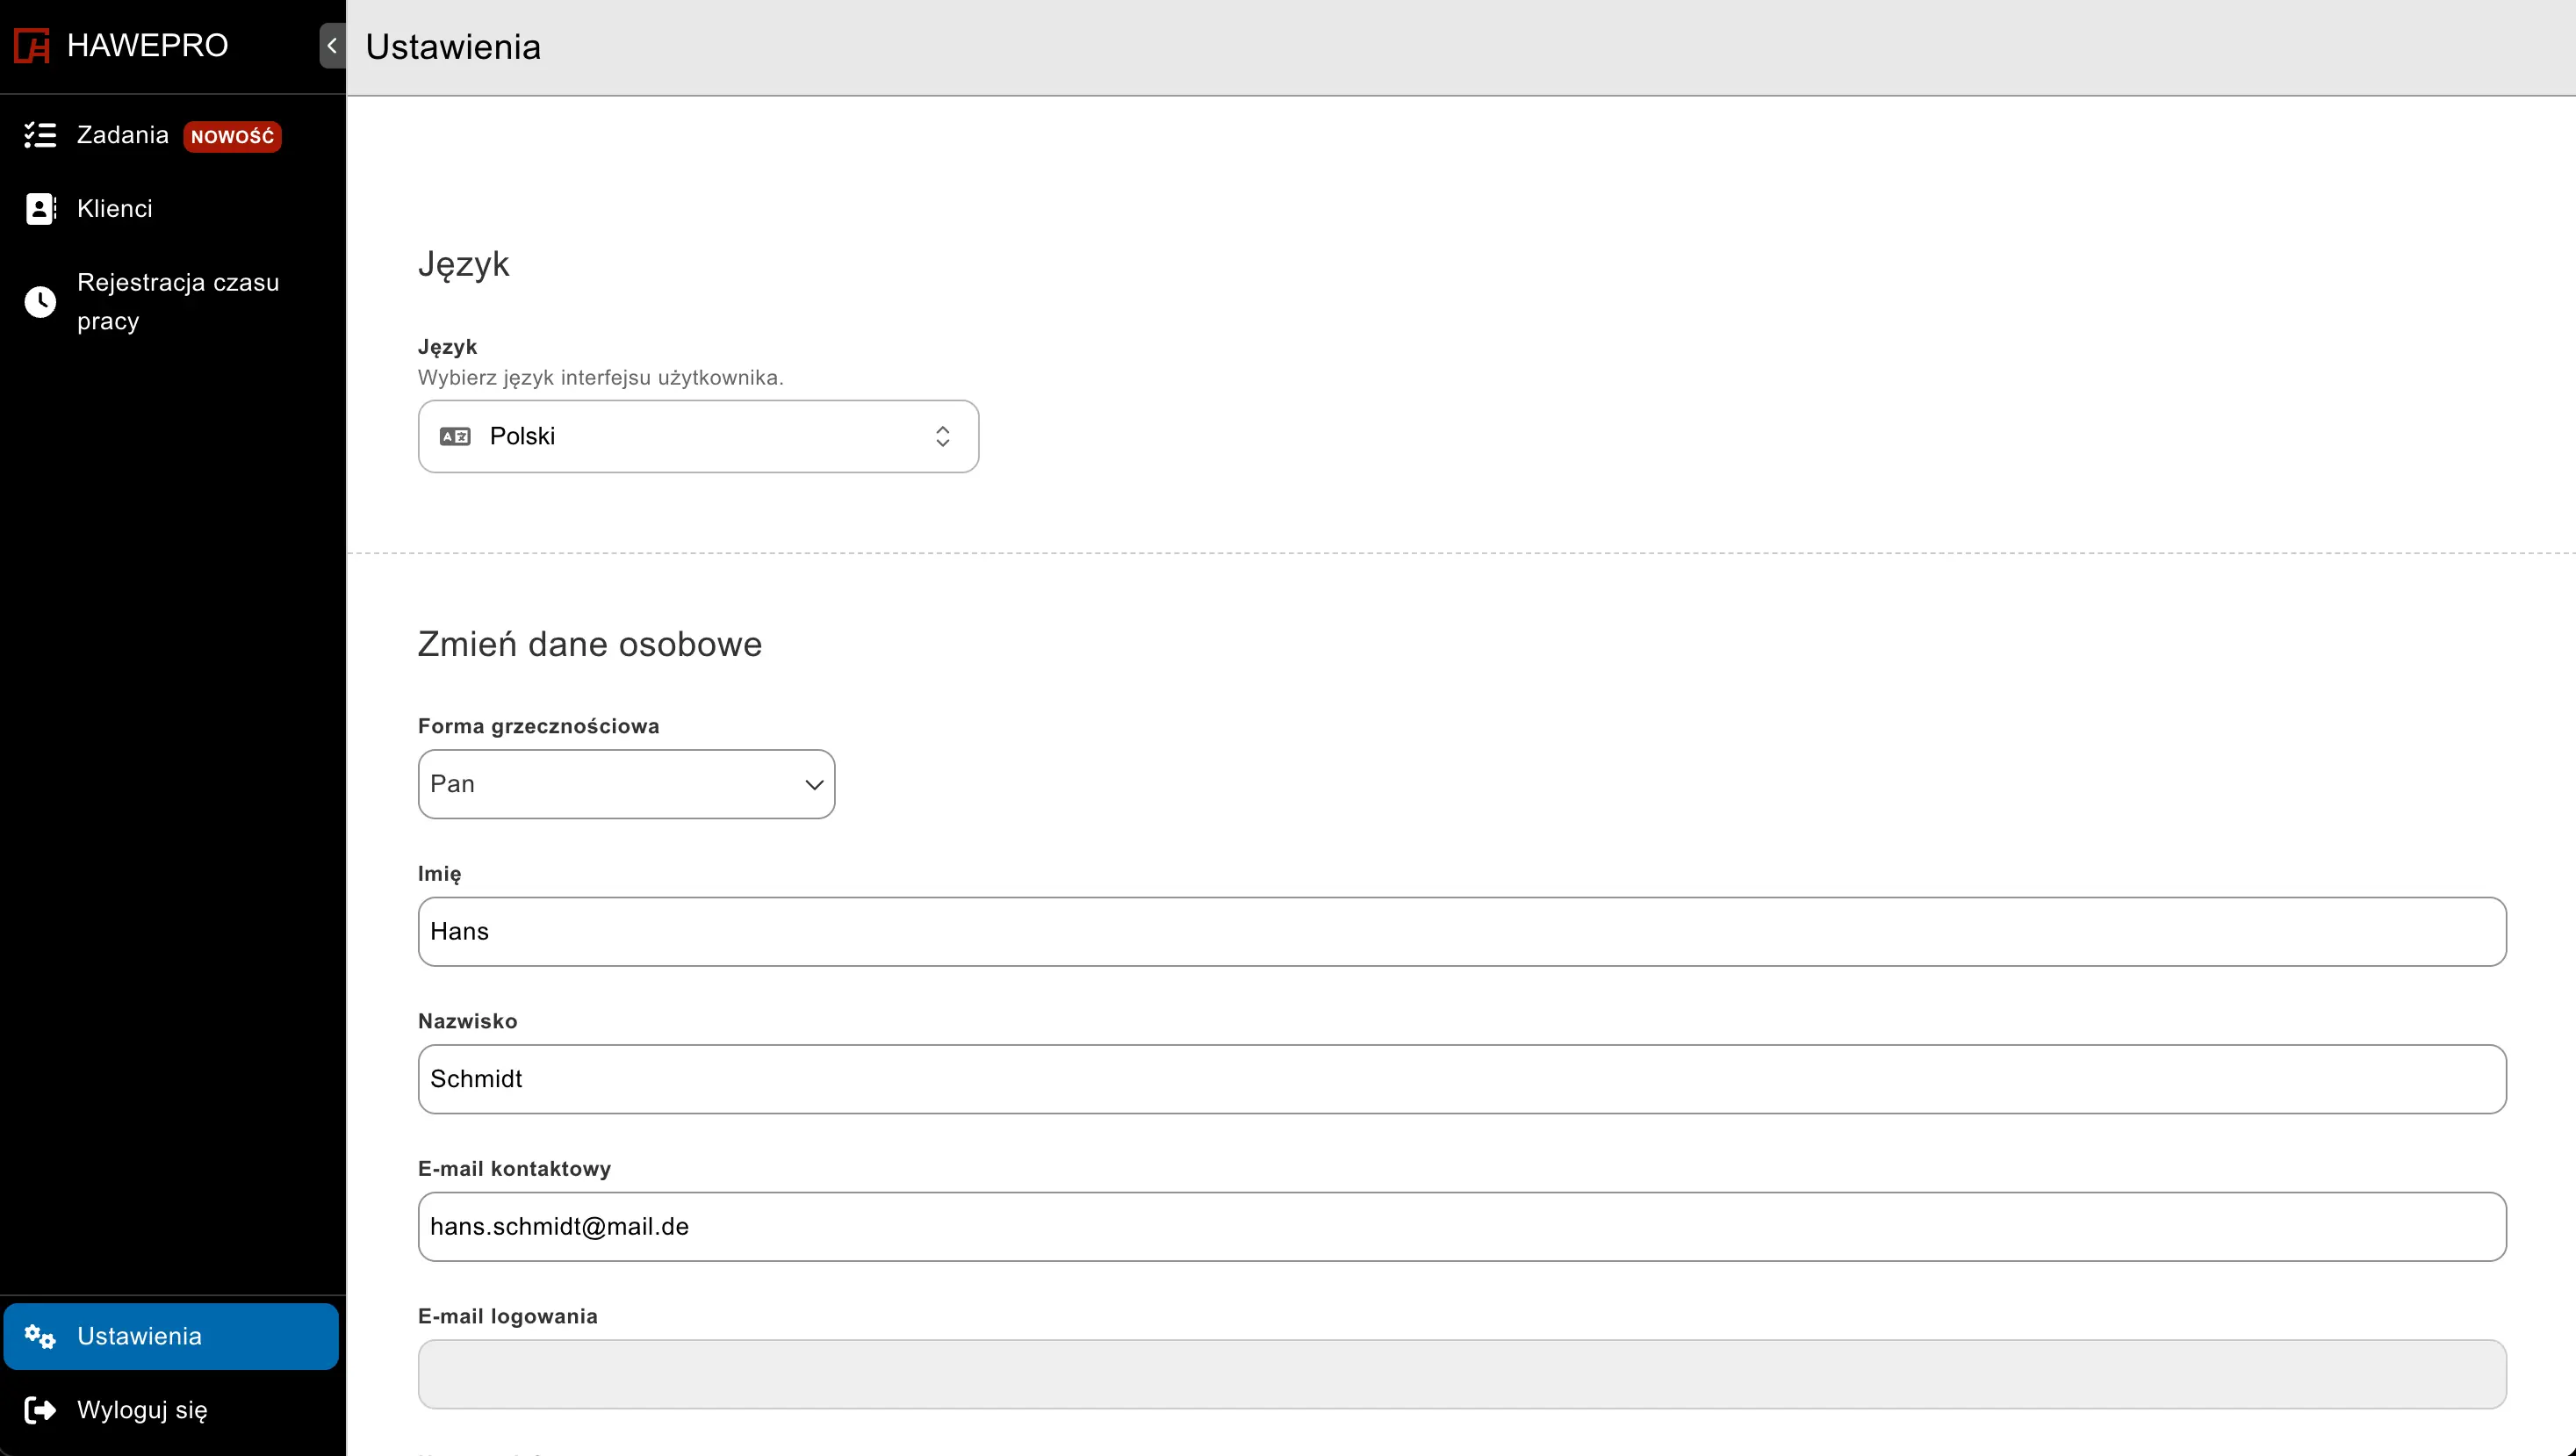Select the Ustawienia menu item
Image resolution: width=2576 pixels, height=1456 pixels.
(x=171, y=1336)
